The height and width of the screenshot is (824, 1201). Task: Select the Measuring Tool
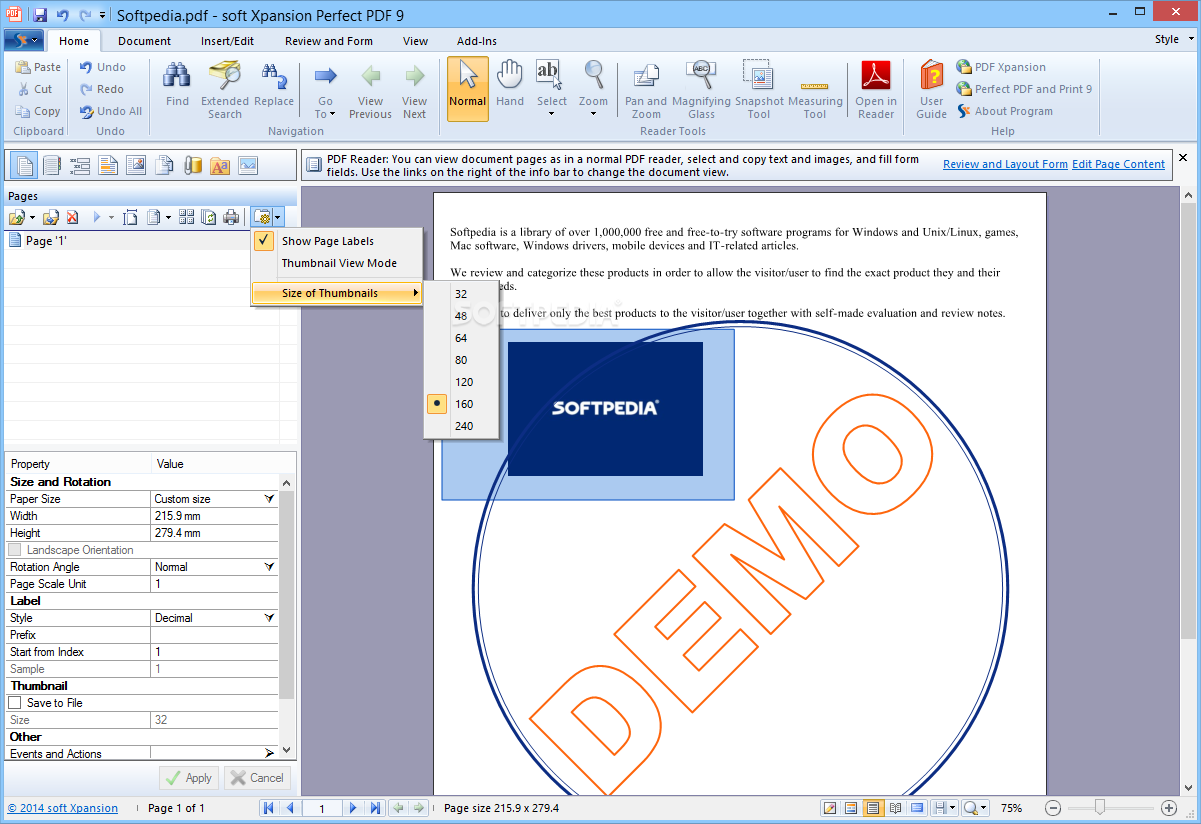coord(815,89)
